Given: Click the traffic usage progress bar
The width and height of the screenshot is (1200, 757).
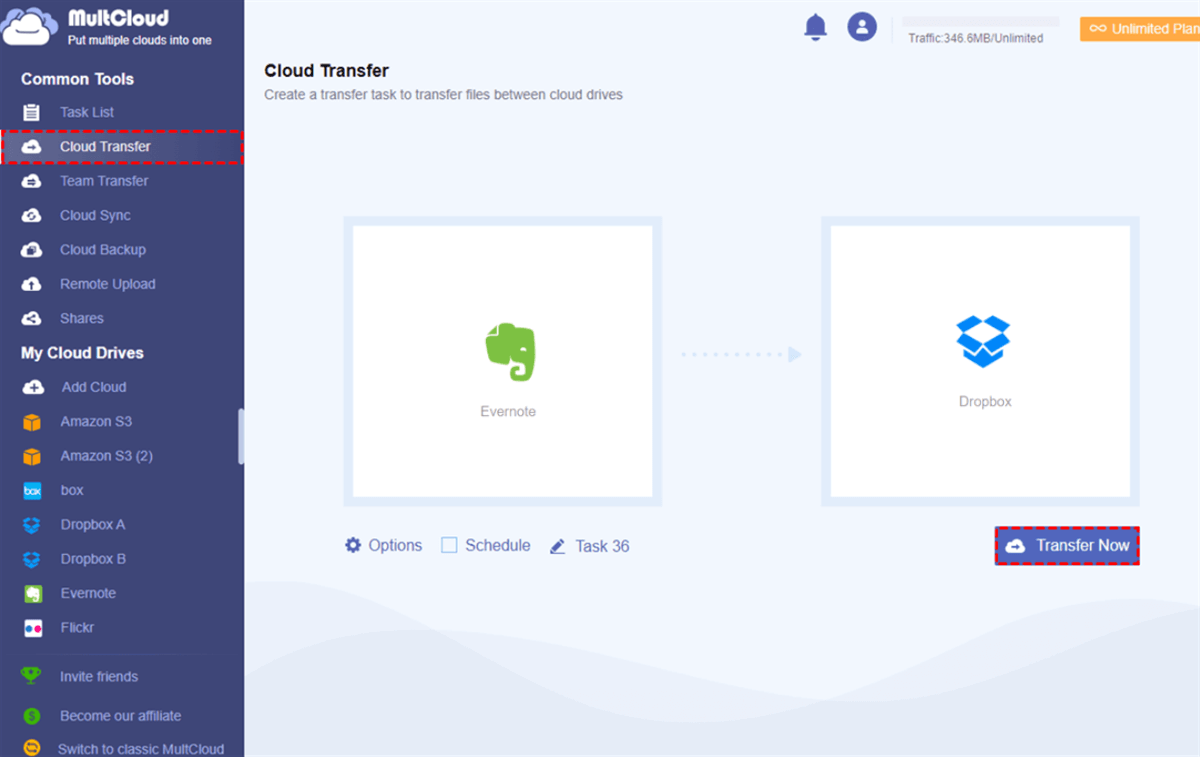Looking at the screenshot, I should coord(980,21).
